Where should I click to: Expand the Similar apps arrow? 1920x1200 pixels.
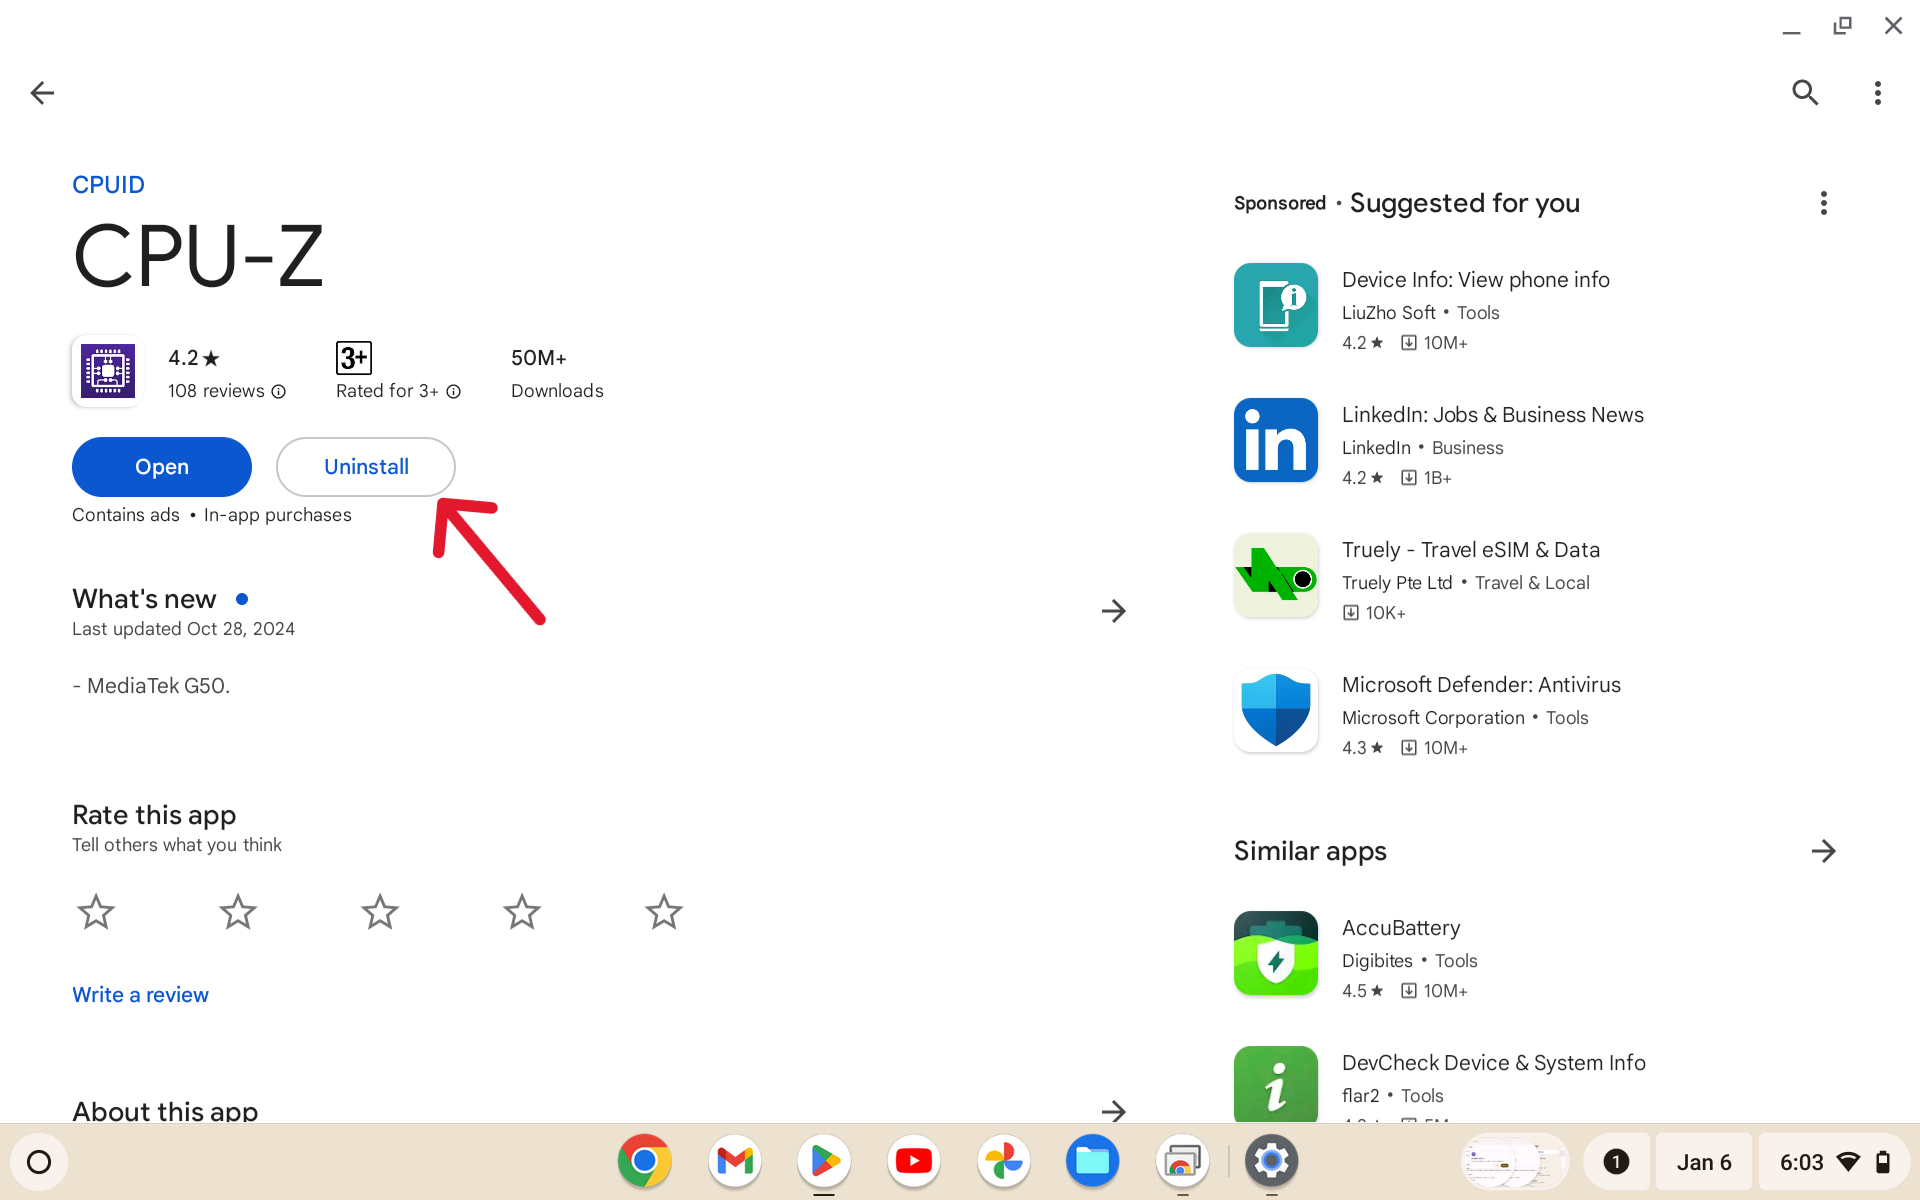[x=1824, y=851]
